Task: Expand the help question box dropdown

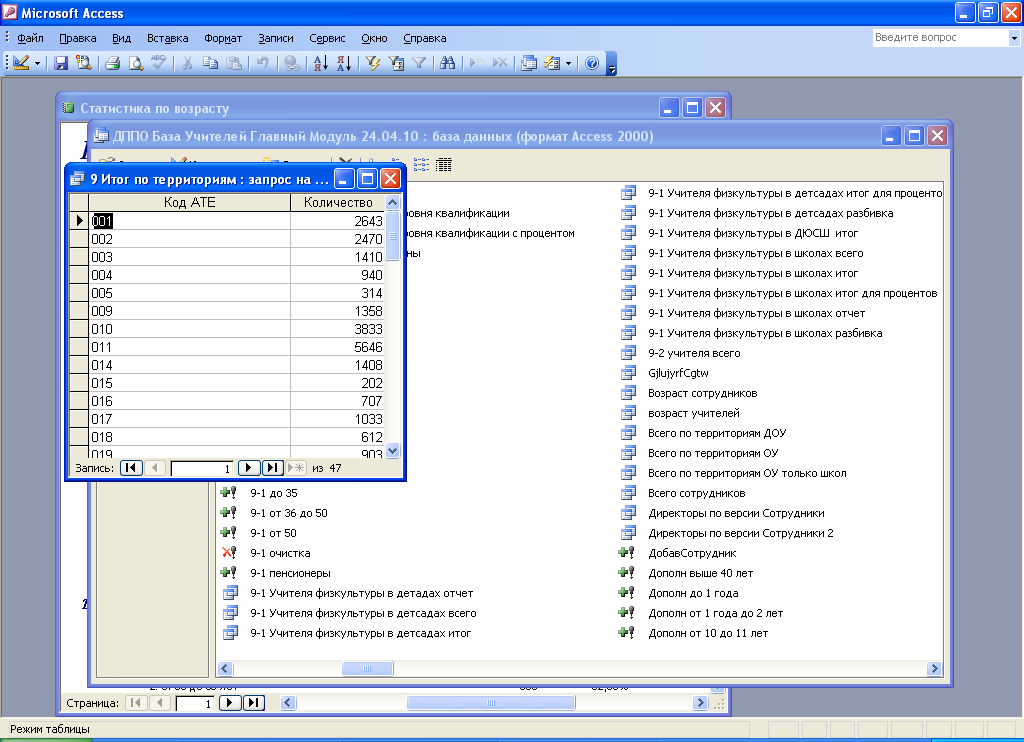Action: point(1014,38)
